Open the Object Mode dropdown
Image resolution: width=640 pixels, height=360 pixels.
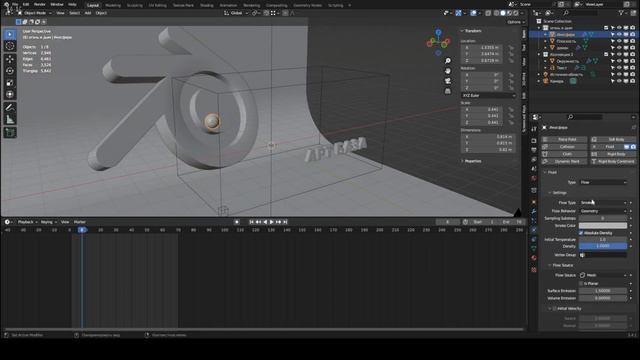click(34, 13)
